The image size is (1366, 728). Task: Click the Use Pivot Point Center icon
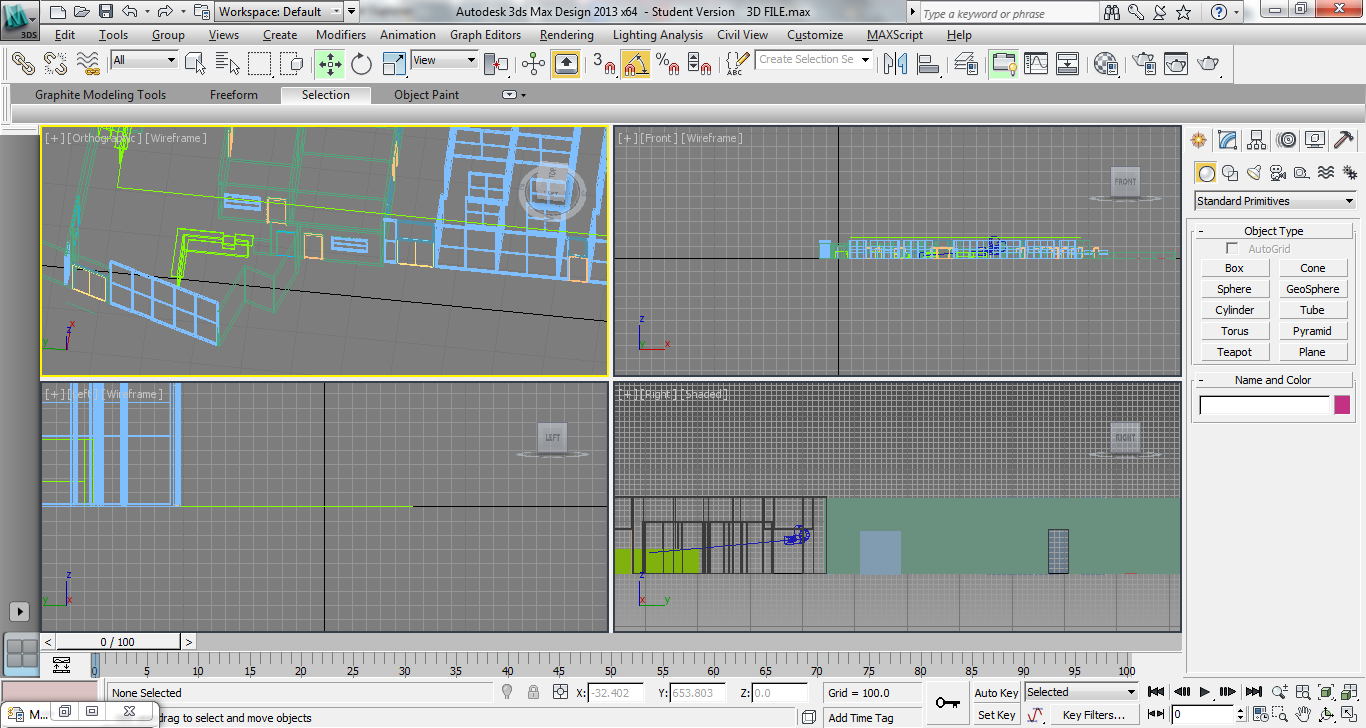pos(496,64)
